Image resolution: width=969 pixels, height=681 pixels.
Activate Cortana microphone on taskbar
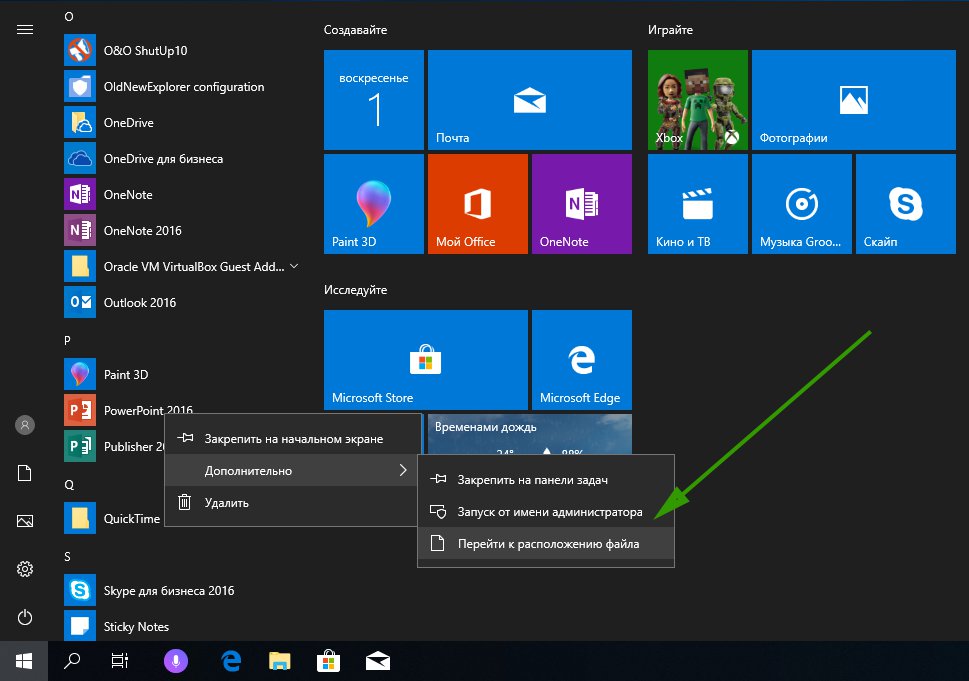coord(176,661)
